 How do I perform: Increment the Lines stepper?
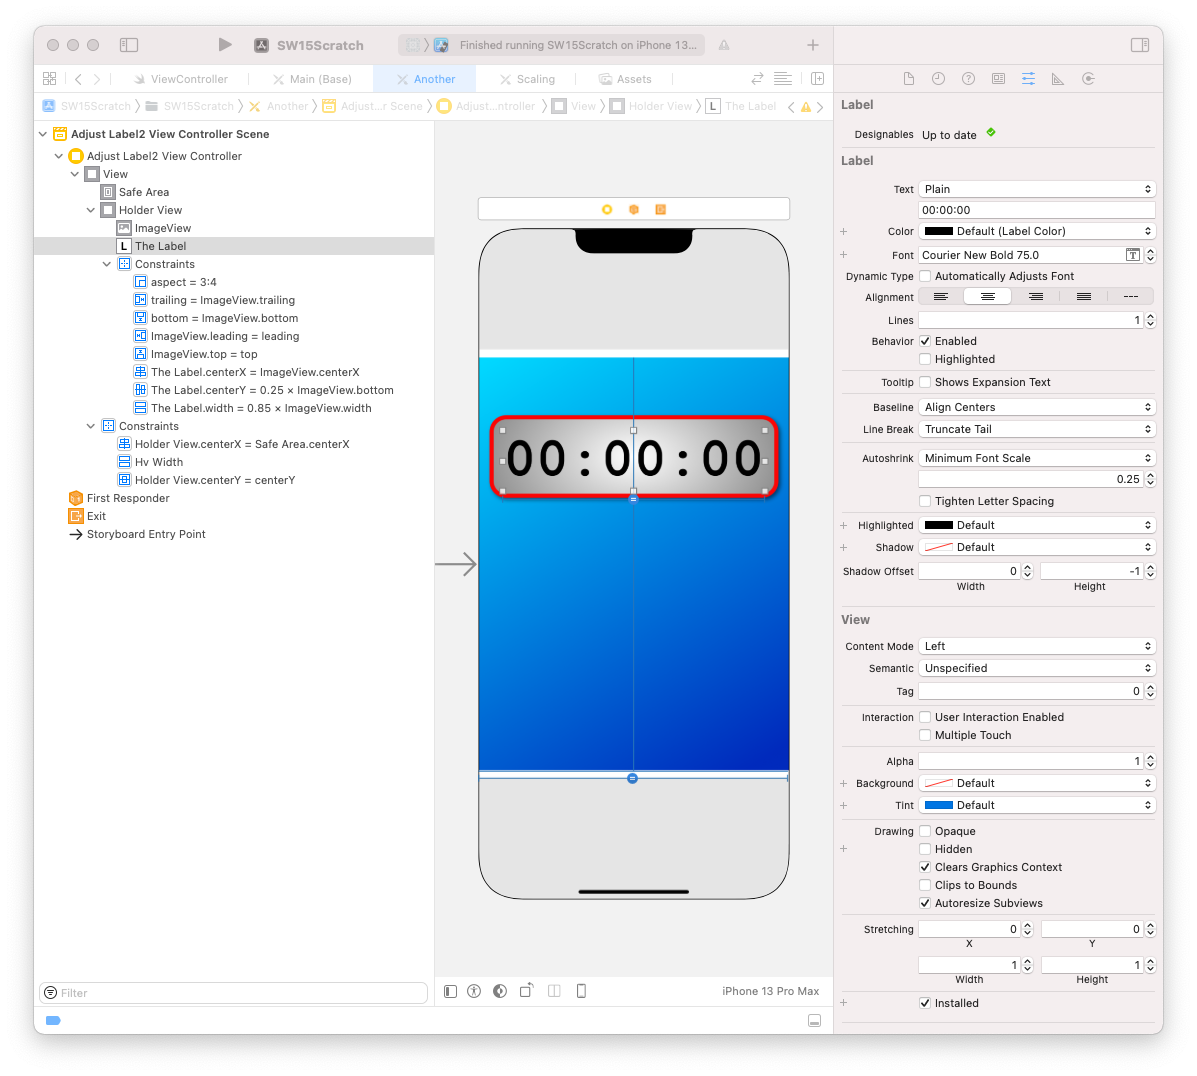tap(1150, 317)
